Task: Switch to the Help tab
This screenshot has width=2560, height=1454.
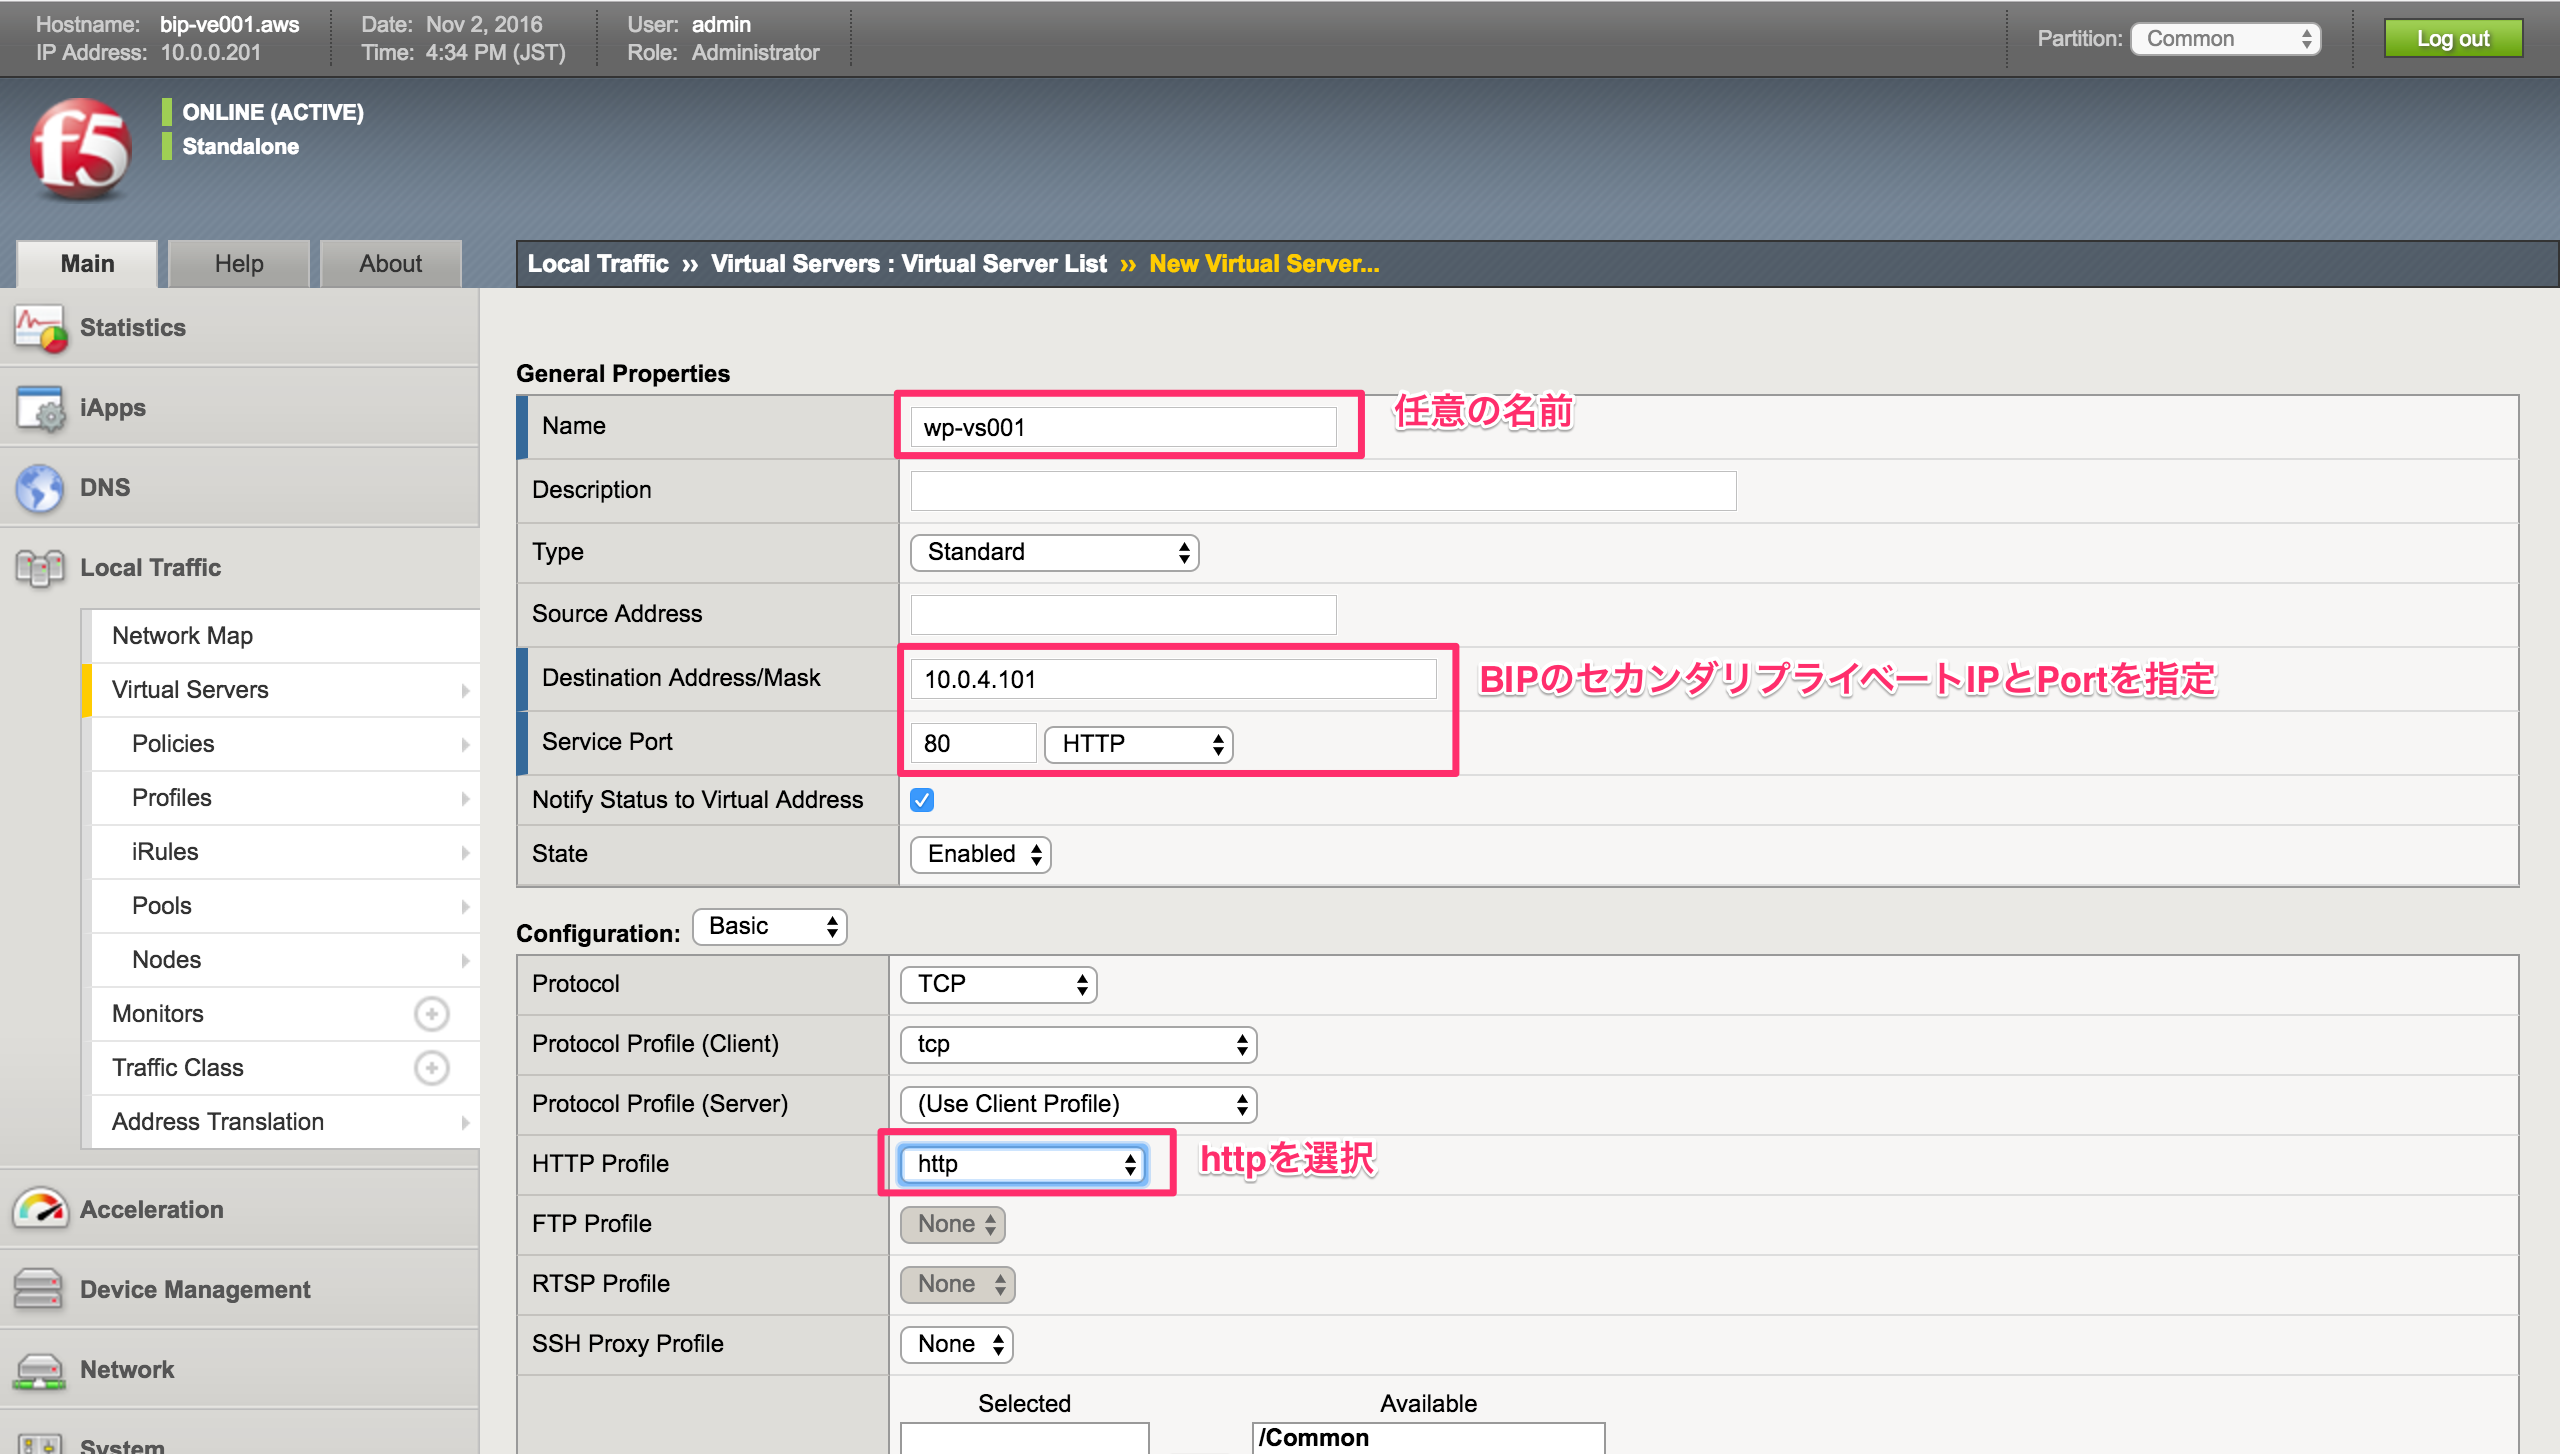Action: 238,263
